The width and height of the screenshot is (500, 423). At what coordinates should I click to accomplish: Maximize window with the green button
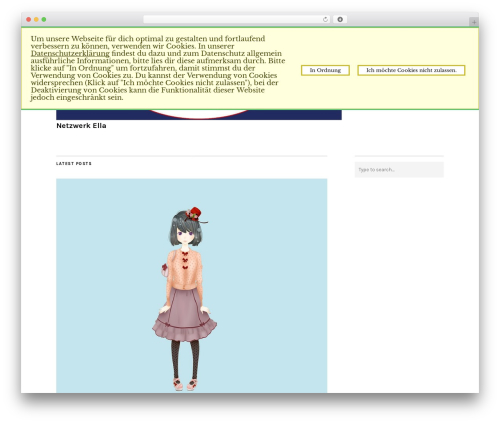pos(44,20)
